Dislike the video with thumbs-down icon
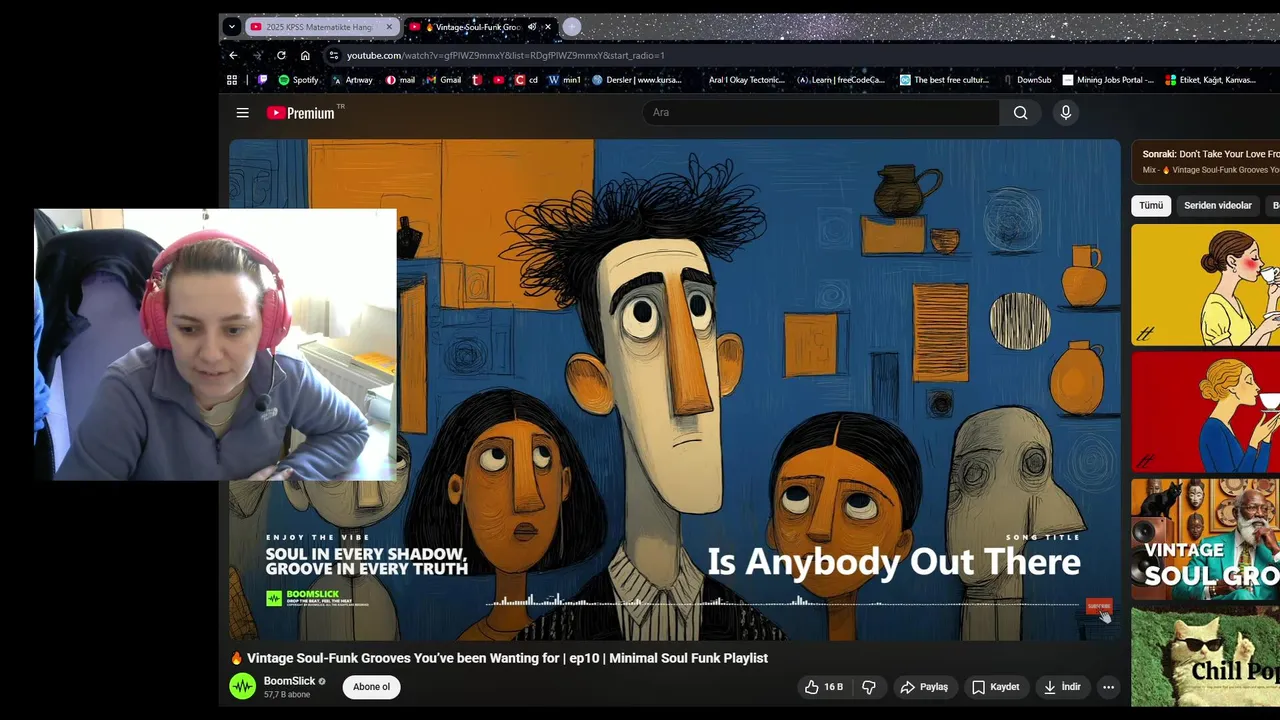Viewport: 1280px width, 720px height. 869,687
